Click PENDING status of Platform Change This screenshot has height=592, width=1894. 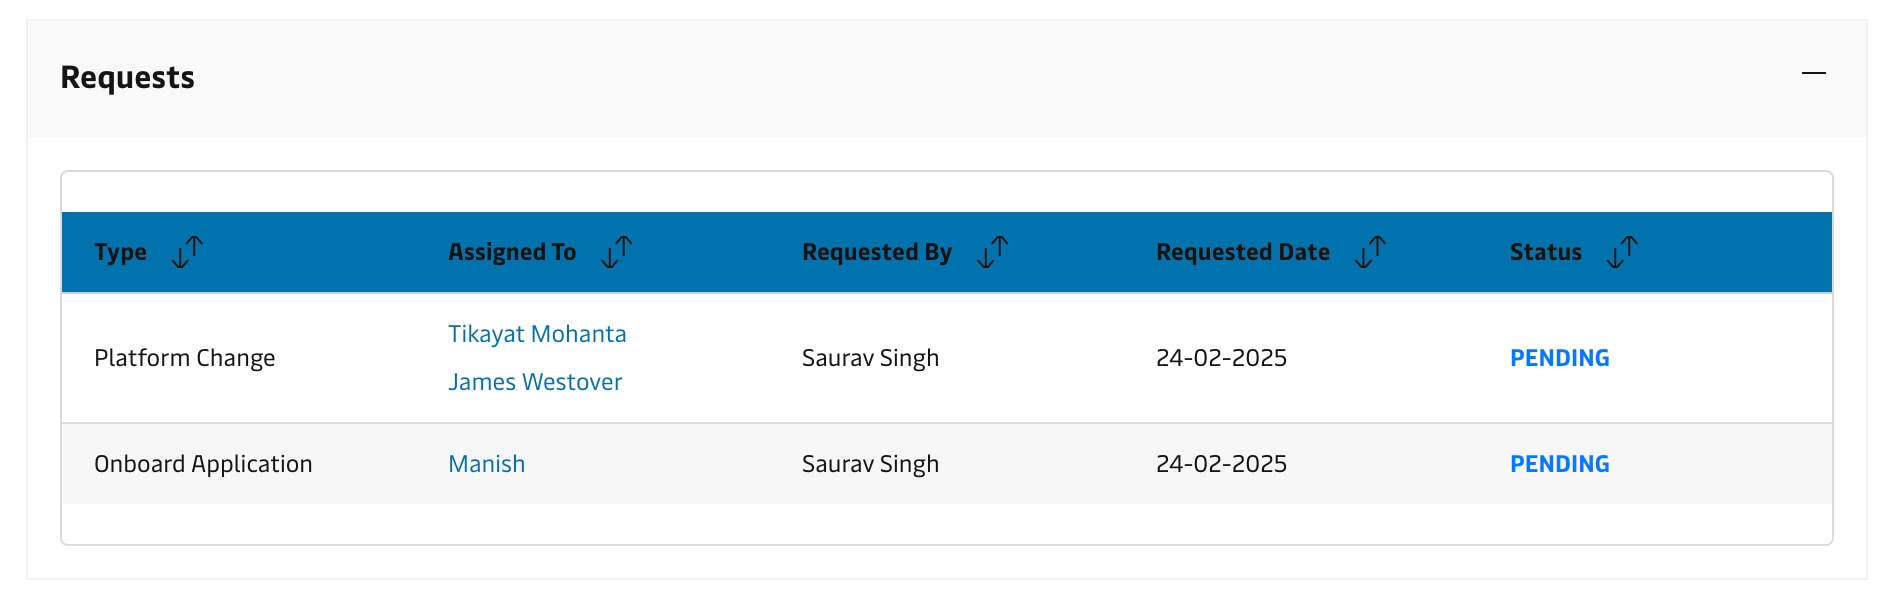point(1559,358)
